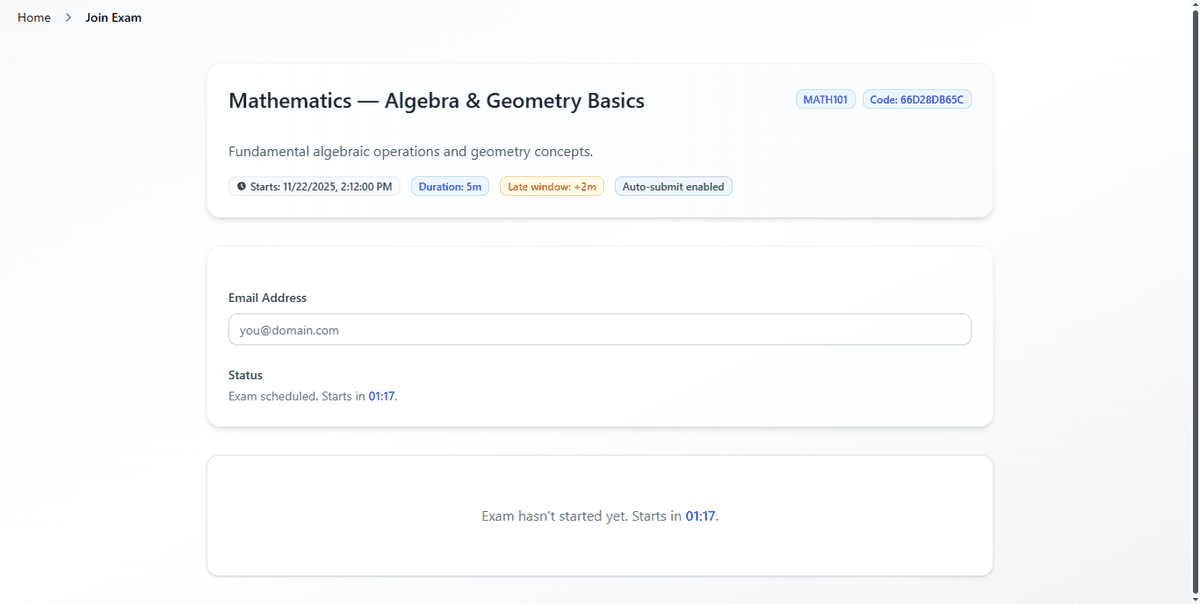Click the Late window: +2m badge
Viewport: 1200px width, 604px height.
click(551, 187)
